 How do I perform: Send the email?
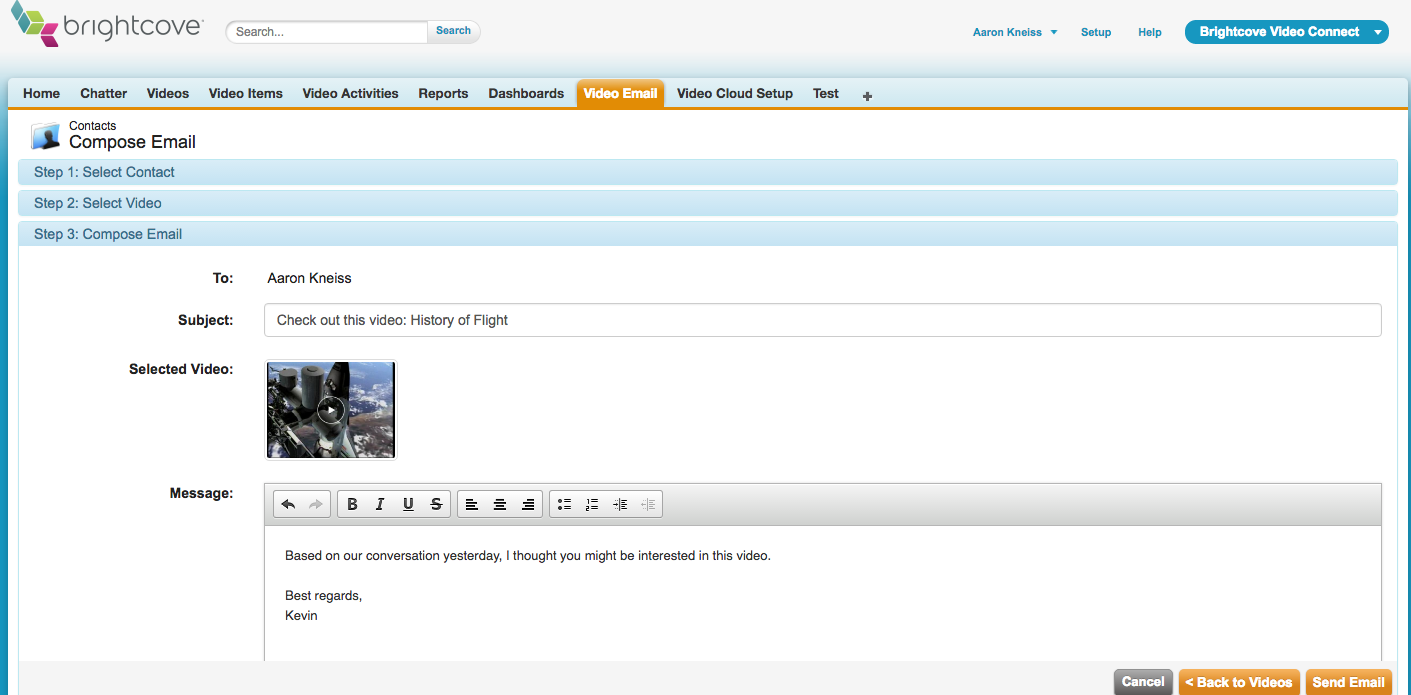point(1349,682)
